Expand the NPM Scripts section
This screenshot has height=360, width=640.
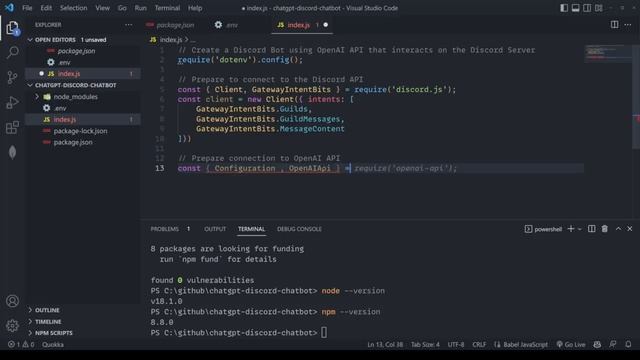click(x=83, y=333)
